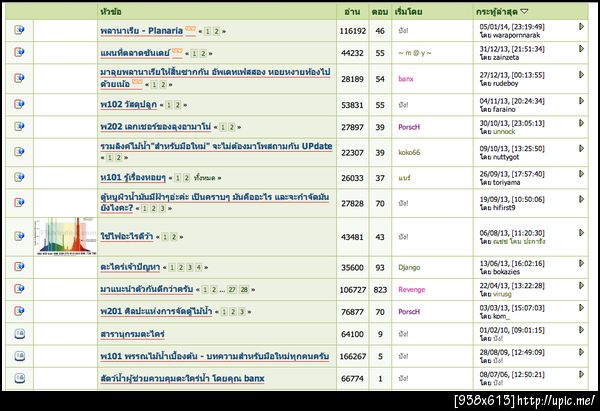The image size is (600, 411).
Task: Go to last post arrow by hifirst9
Action: [581, 199]
